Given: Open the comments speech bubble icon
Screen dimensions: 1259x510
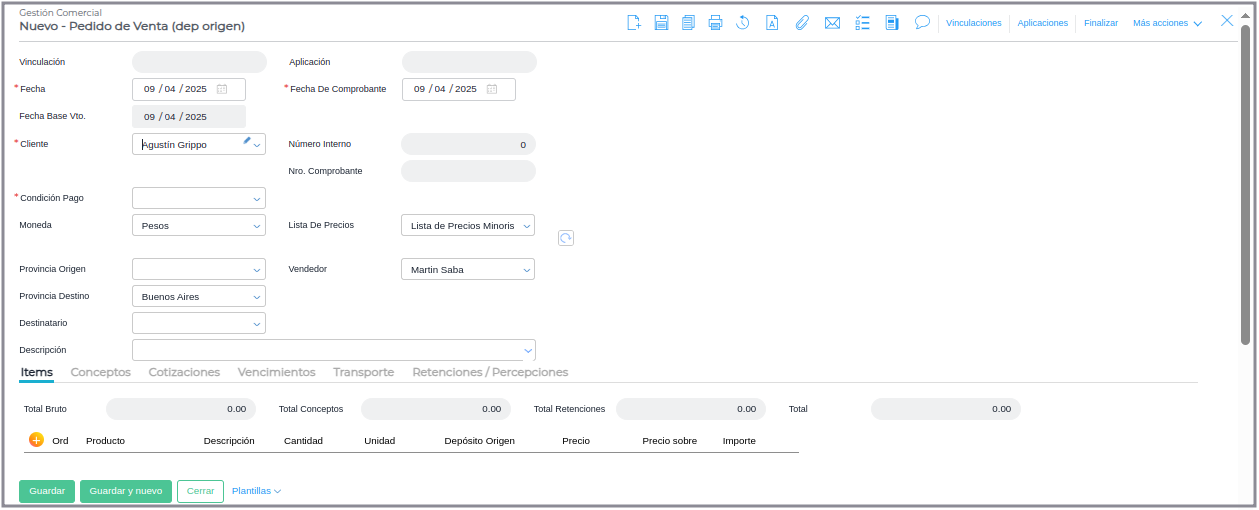Looking at the screenshot, I should click(x=922, y=22).
